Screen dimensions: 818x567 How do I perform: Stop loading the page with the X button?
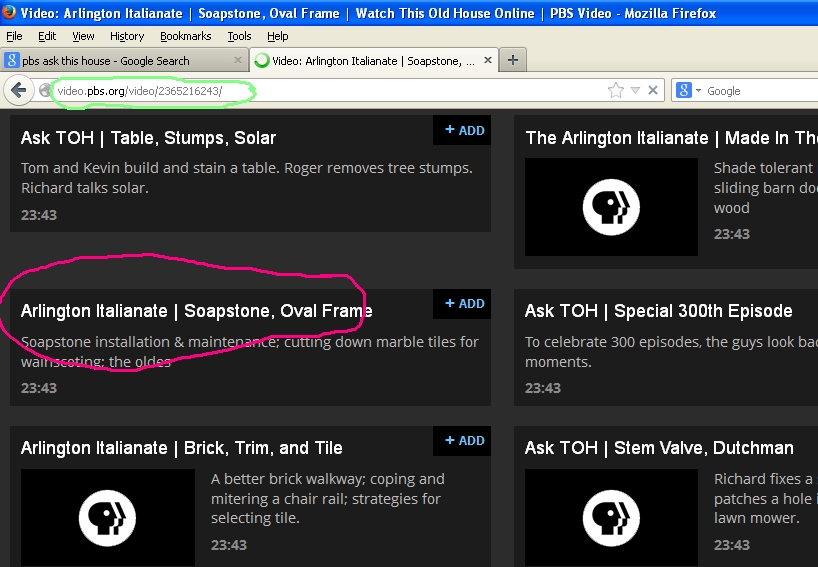coord(653,90)
